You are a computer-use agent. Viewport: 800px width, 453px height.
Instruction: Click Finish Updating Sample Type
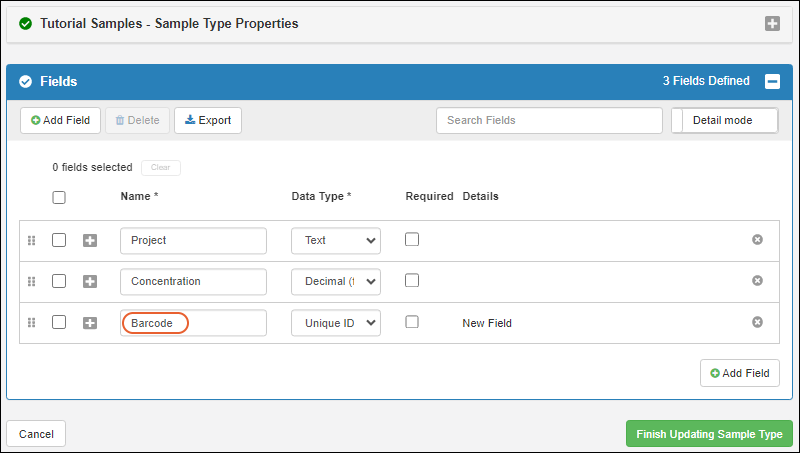point(708,434)
